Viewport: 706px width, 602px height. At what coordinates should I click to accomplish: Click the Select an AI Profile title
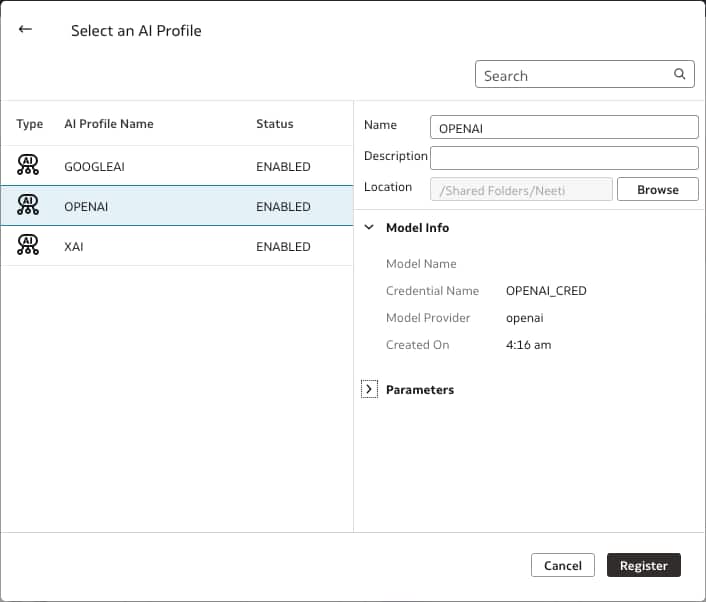(136, 31)
